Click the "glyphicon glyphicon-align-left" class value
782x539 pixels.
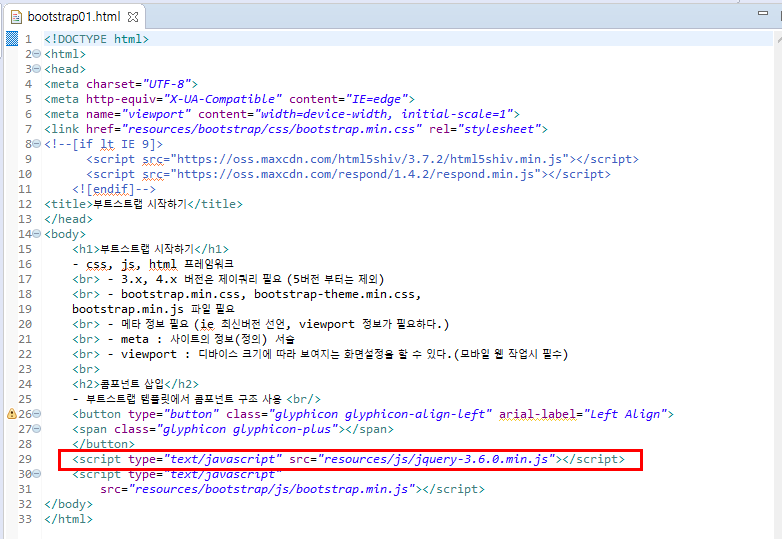click(x=380, y=414)
